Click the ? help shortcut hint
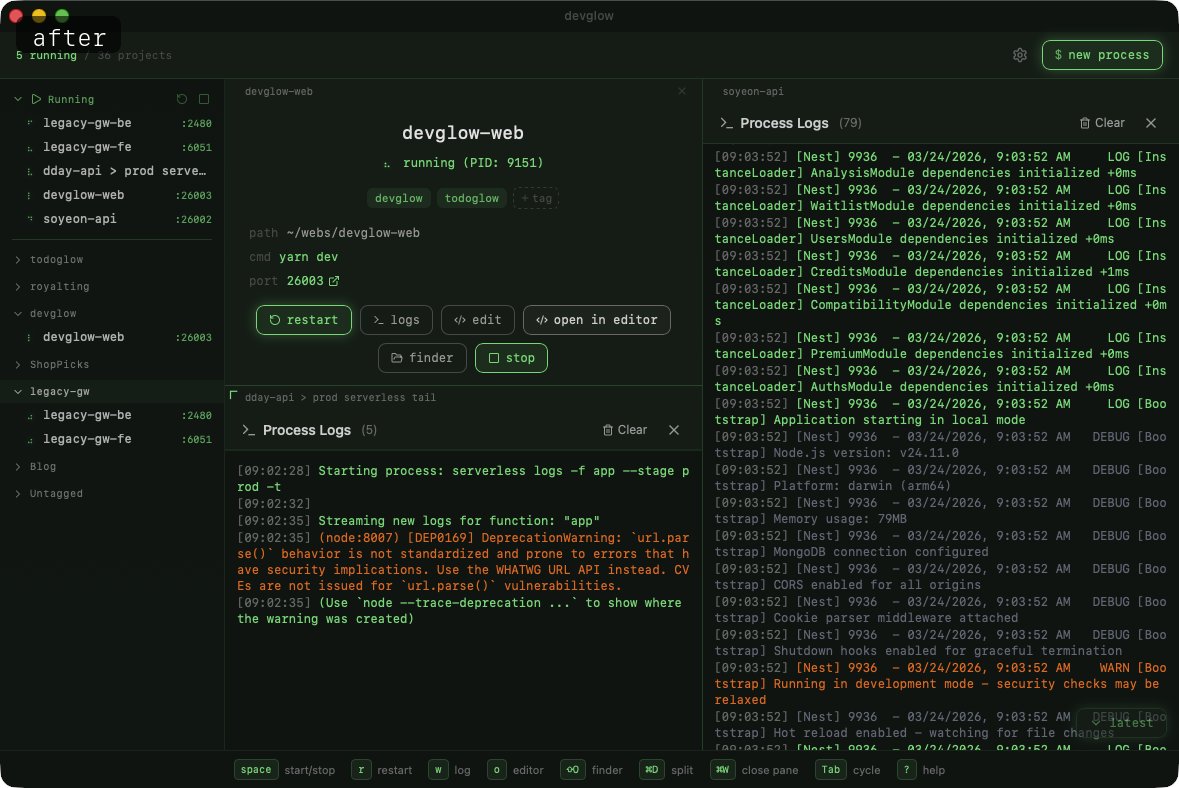The width and height of the screenshot is (1179, 788). point(921,770)
